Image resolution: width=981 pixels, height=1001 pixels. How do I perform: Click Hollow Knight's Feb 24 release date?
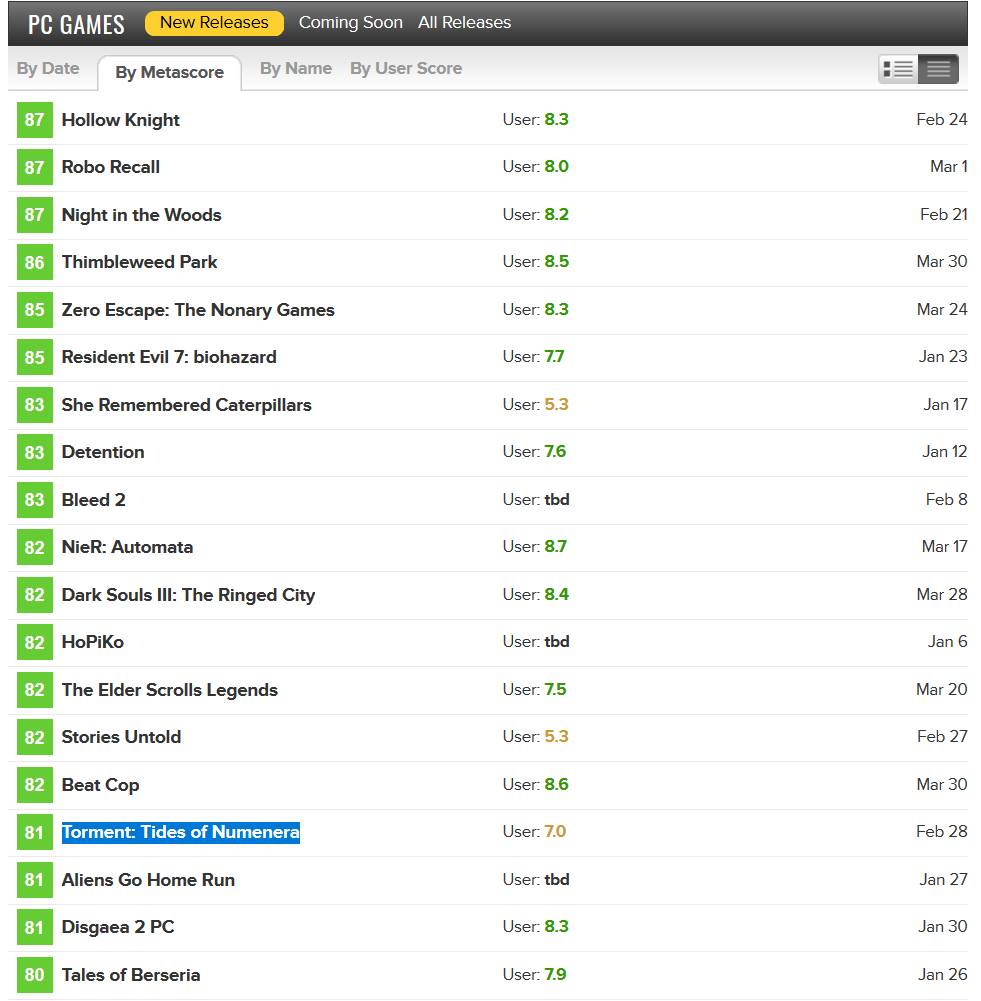941,120
